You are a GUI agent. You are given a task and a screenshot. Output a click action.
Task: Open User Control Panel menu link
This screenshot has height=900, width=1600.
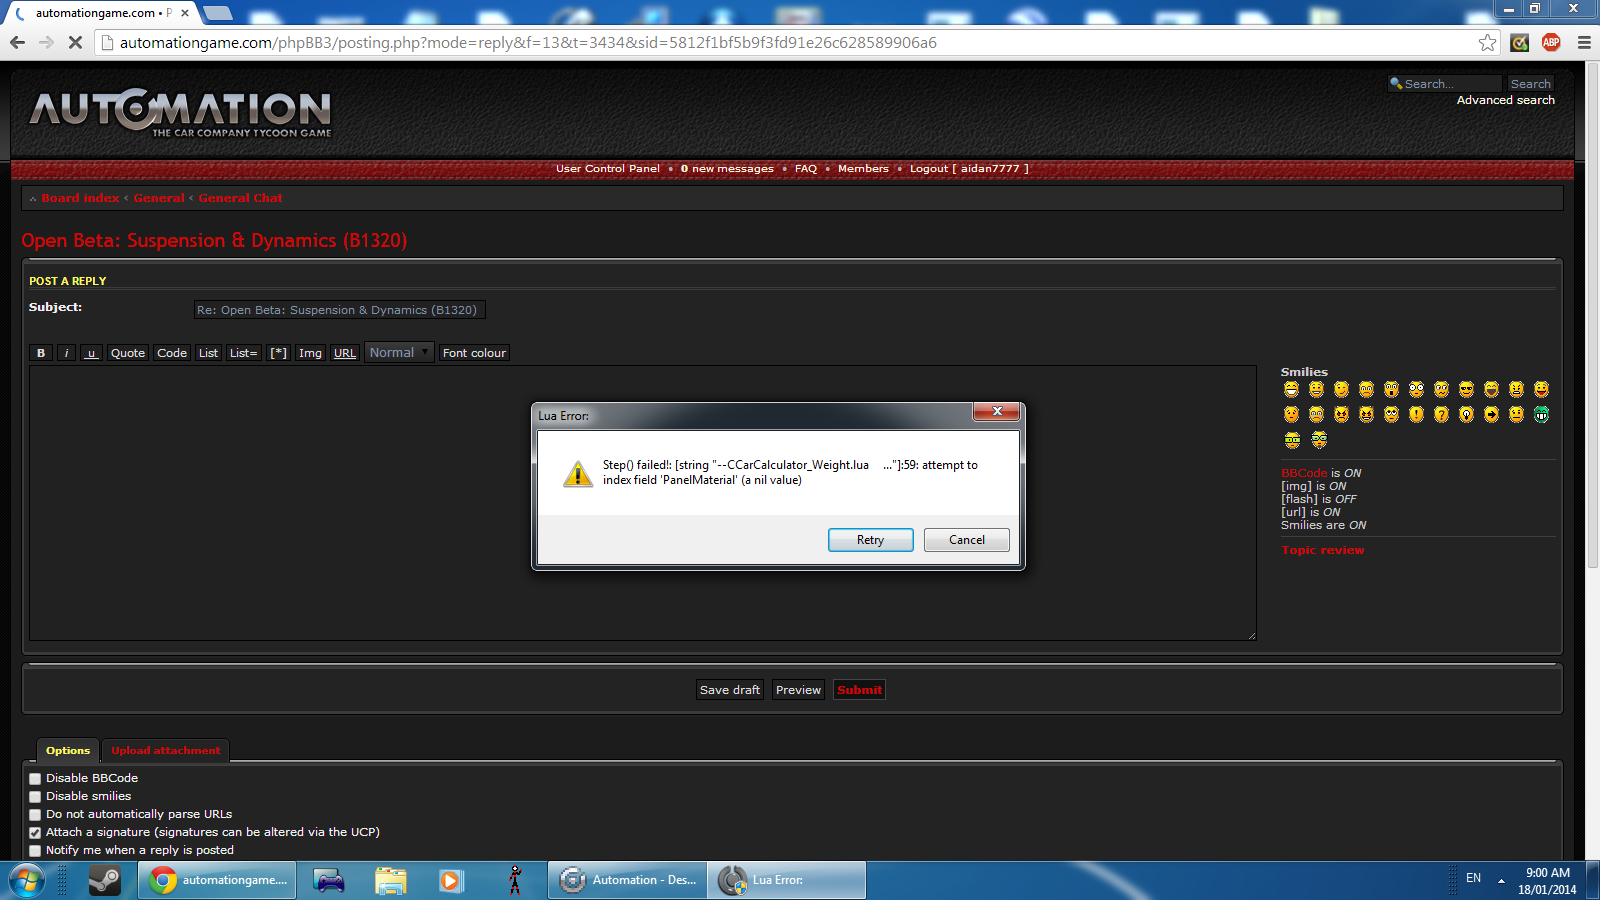point(607,169)
